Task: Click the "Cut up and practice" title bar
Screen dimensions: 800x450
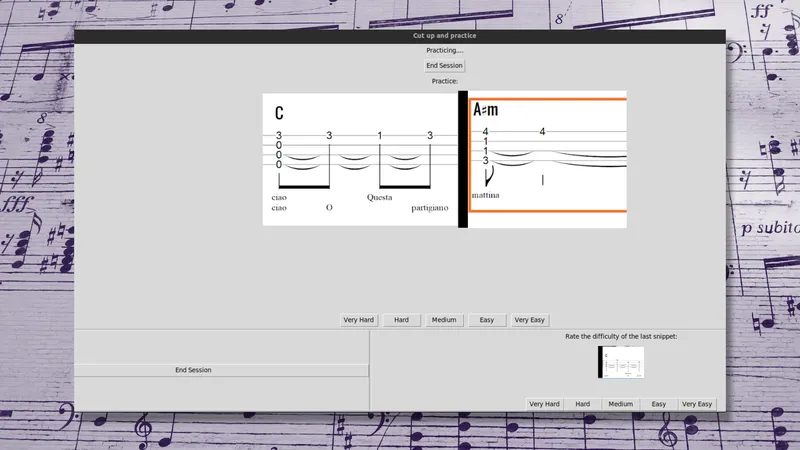Action: 444,36
